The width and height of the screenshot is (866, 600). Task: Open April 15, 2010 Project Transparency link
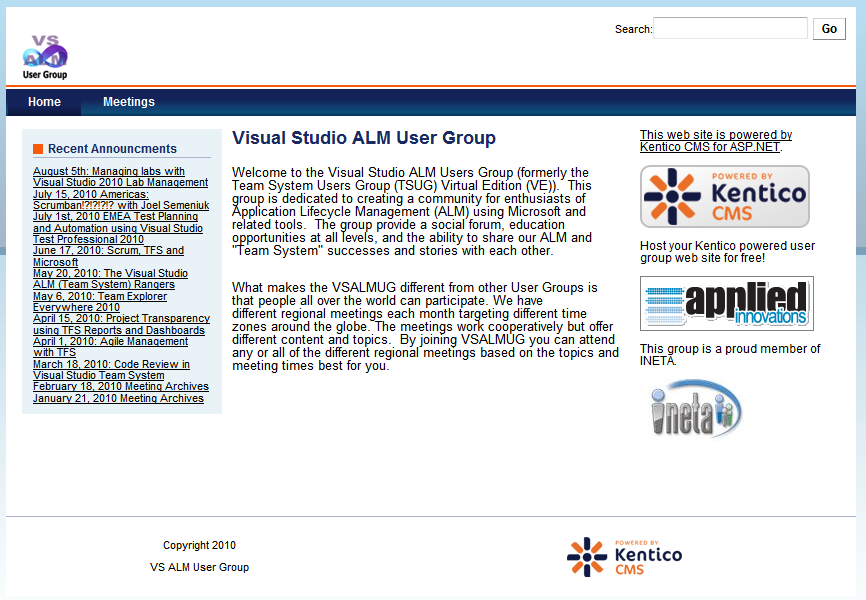click(x=121, y=324)
